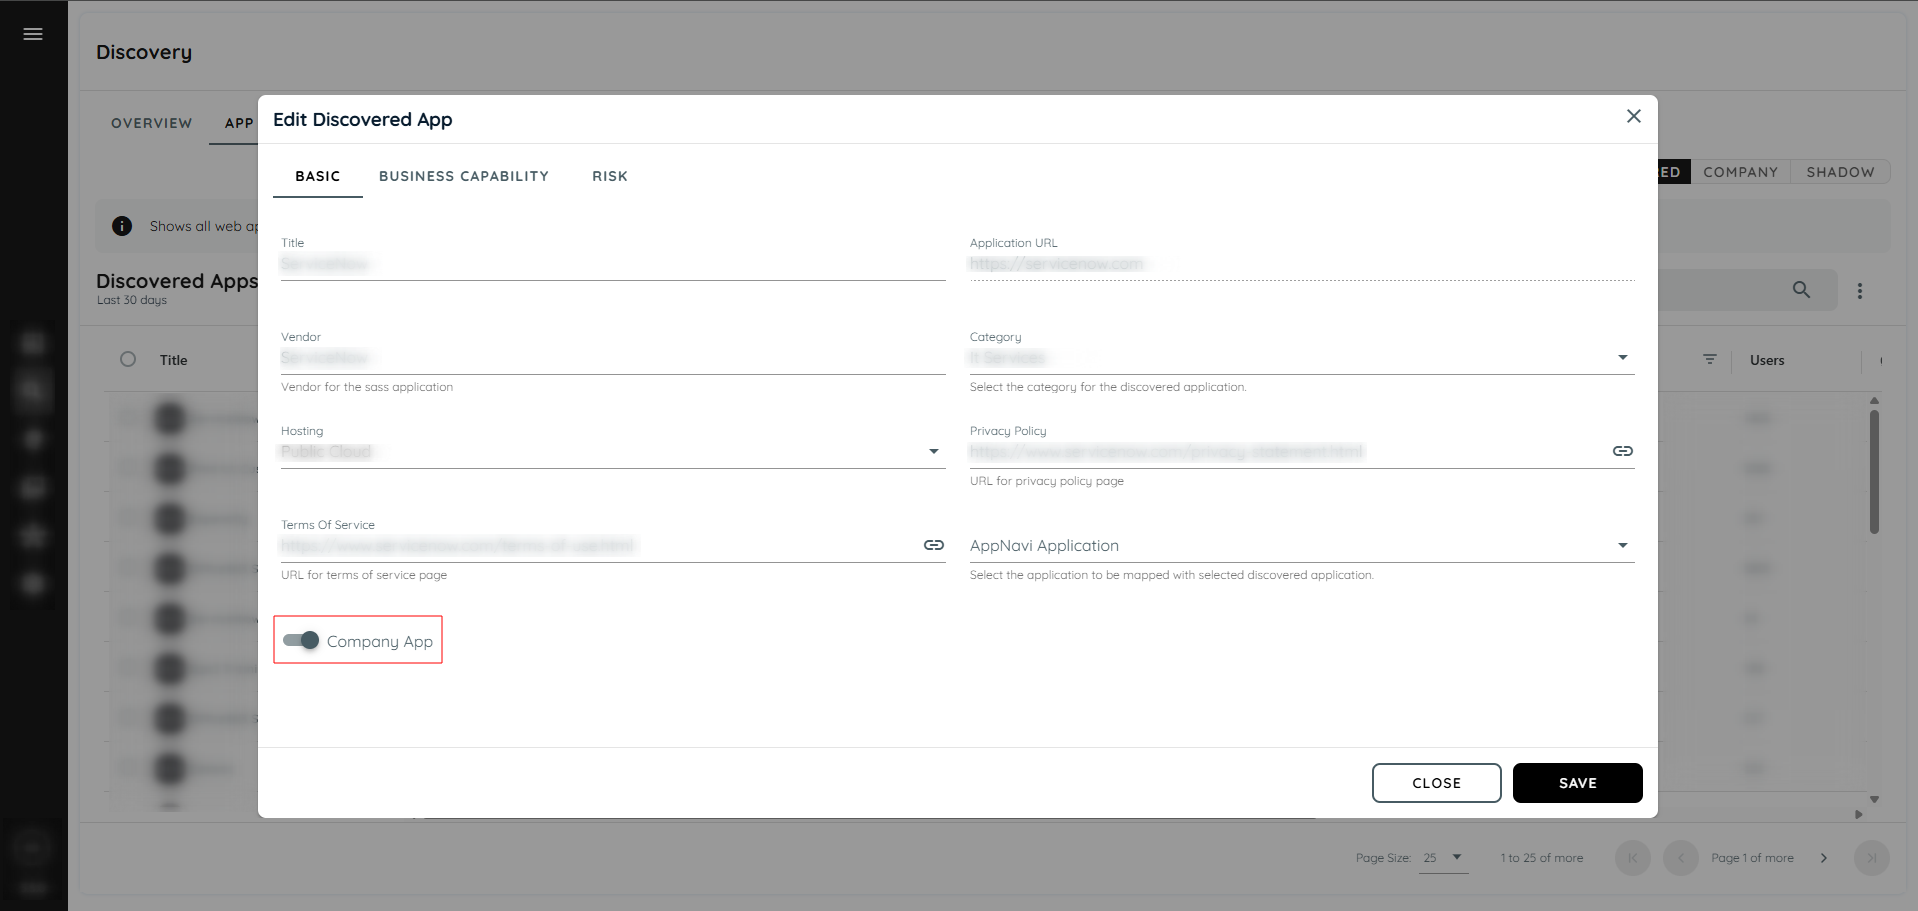Open the Risk tab
The image size is (1918, 911).
coord(610,176)
